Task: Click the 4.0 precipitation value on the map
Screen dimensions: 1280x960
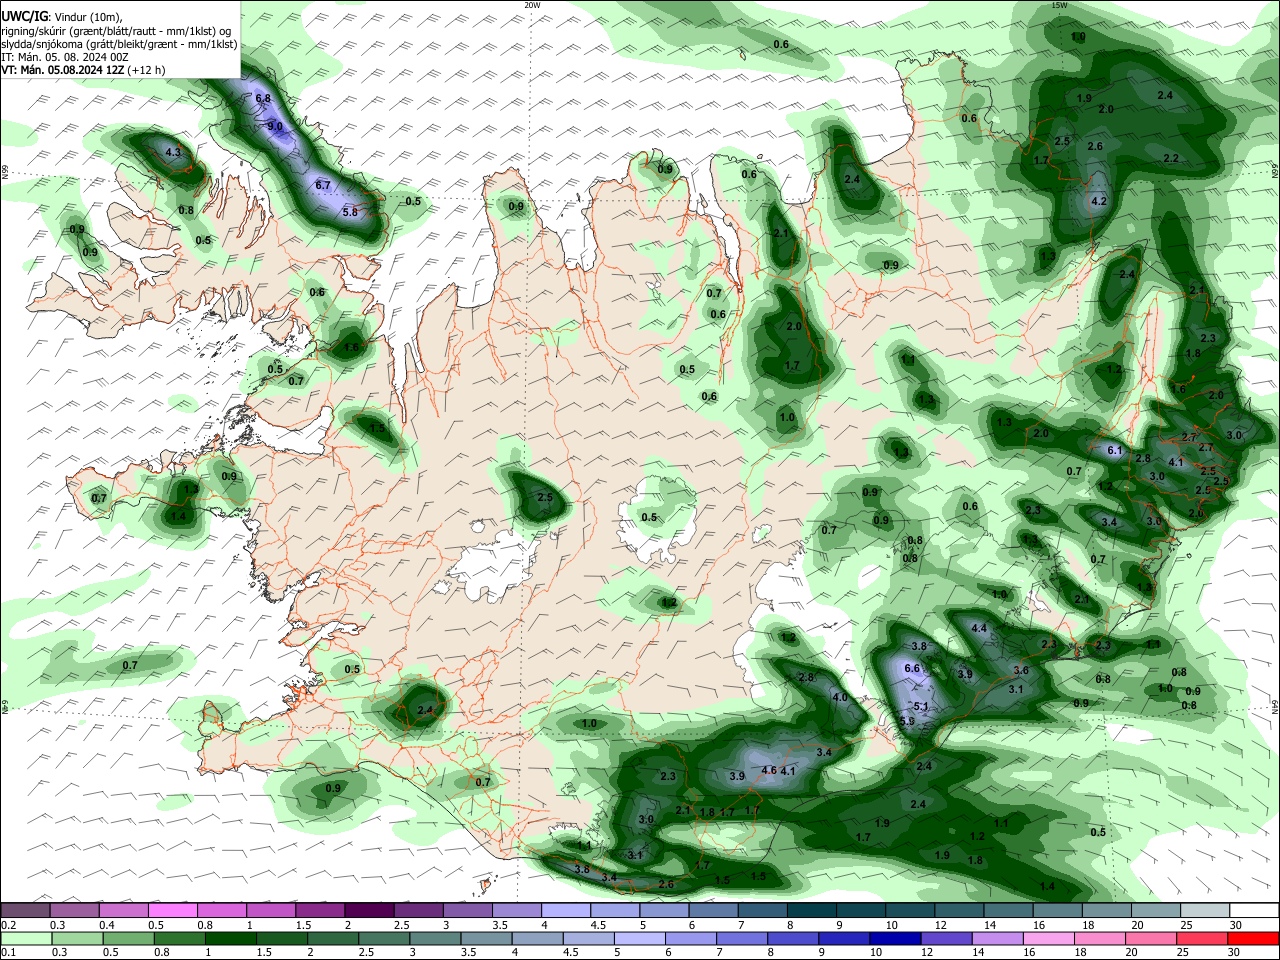Action: pyautogui.click(x=840, y=698)
